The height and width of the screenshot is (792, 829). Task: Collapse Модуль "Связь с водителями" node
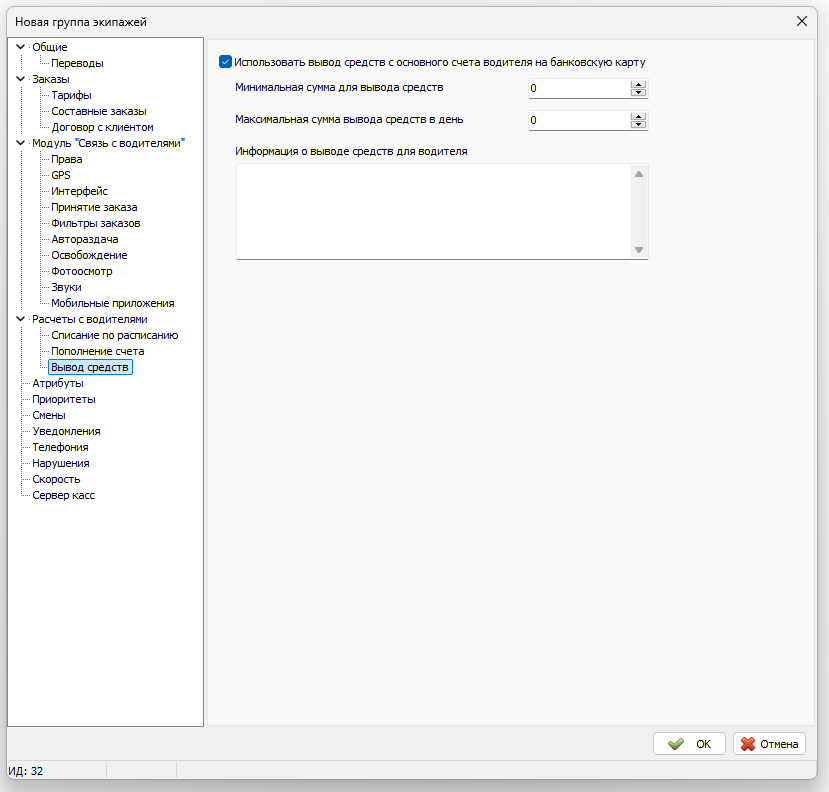[x=20, y=143]
